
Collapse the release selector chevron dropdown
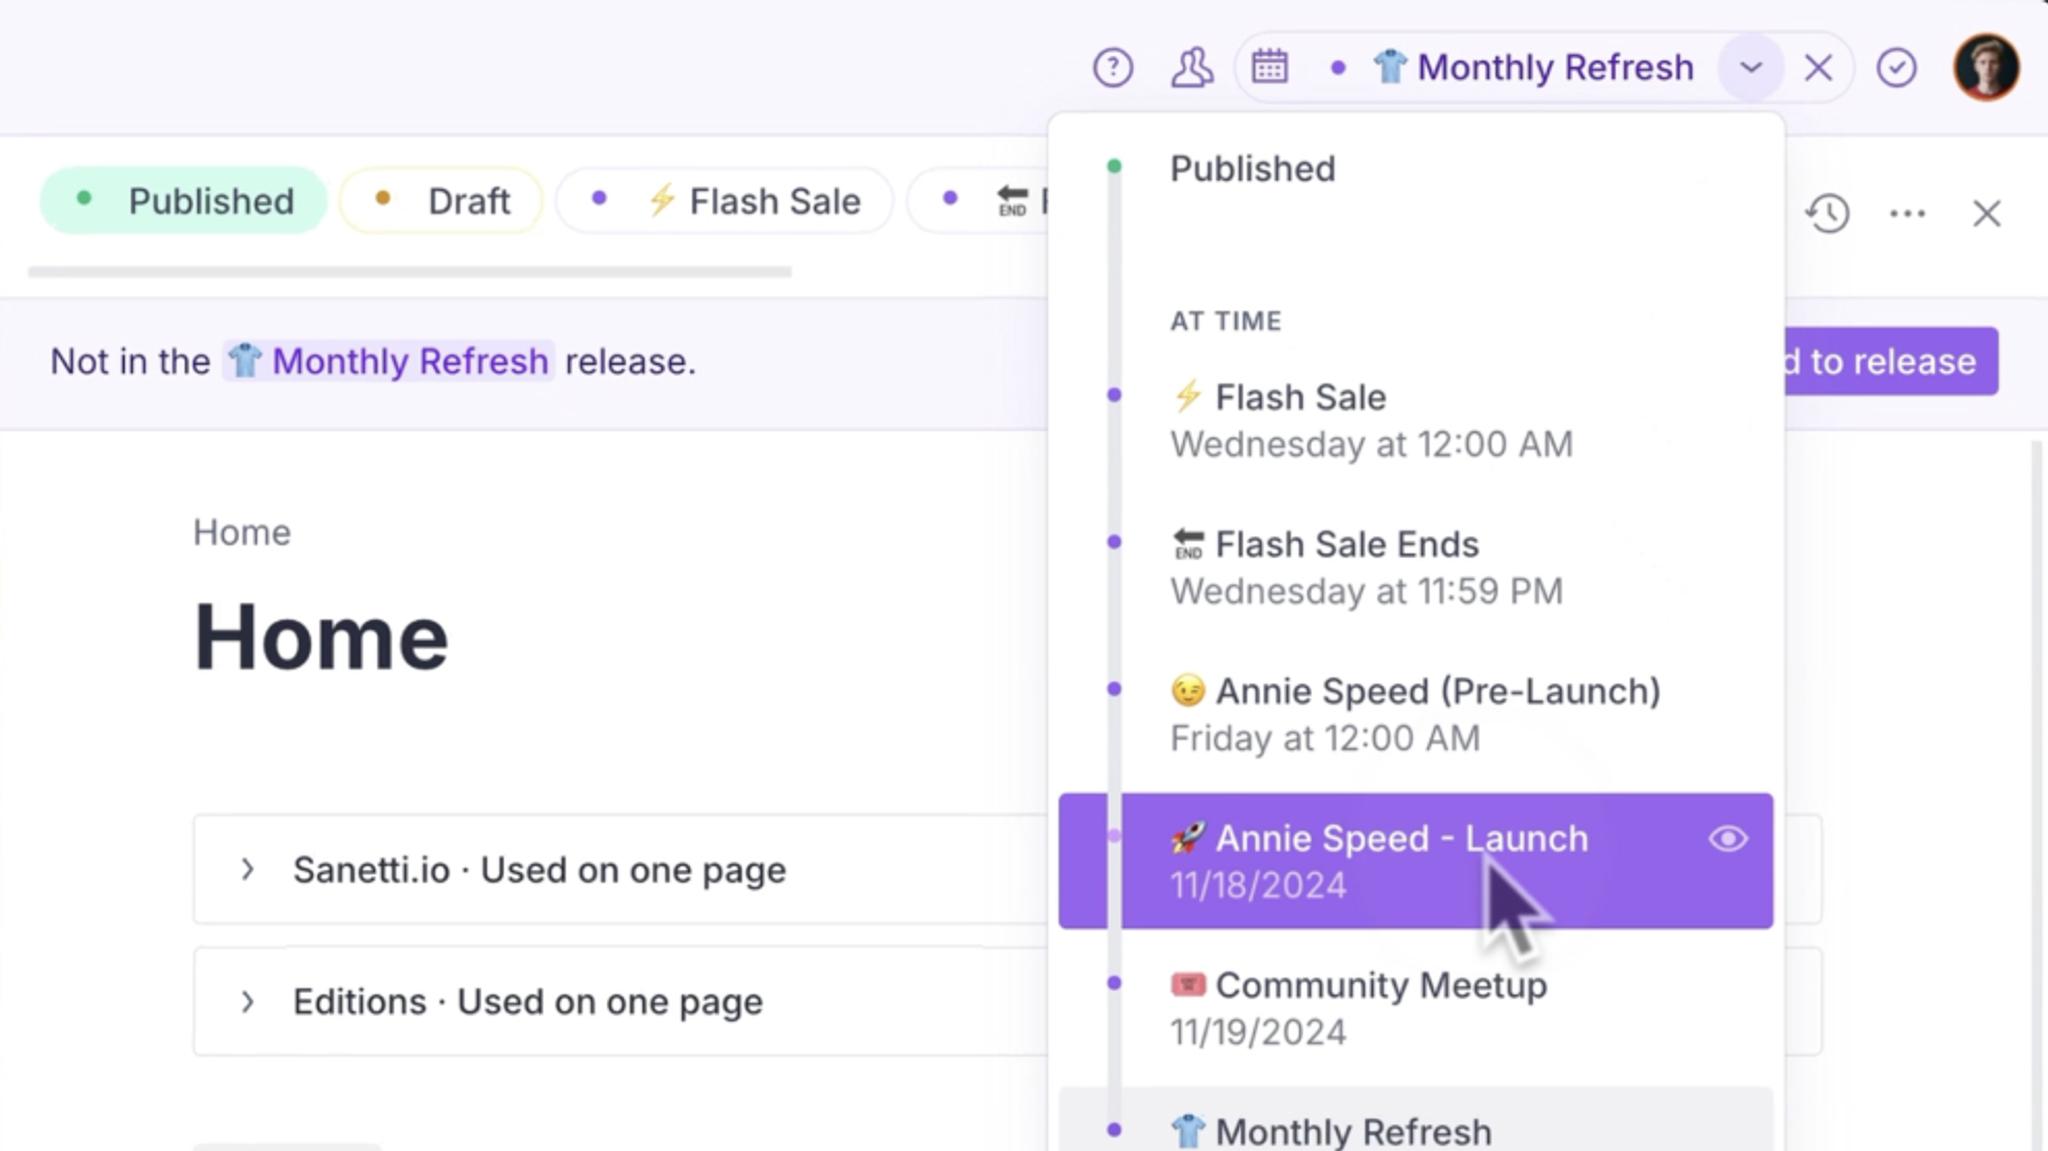pyautogui.click(x=1750, y=68)
